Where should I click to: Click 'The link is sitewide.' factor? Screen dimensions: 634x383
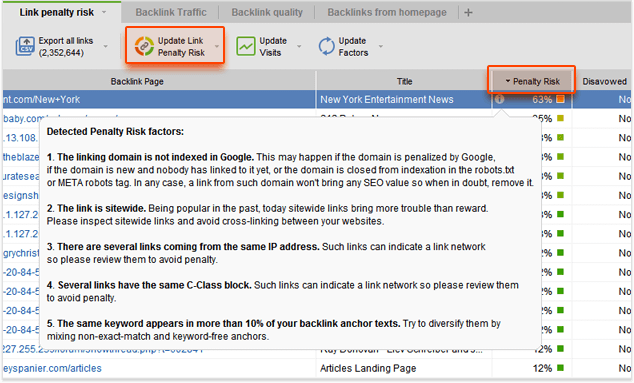pyautogui.click(x=101, y=208)
